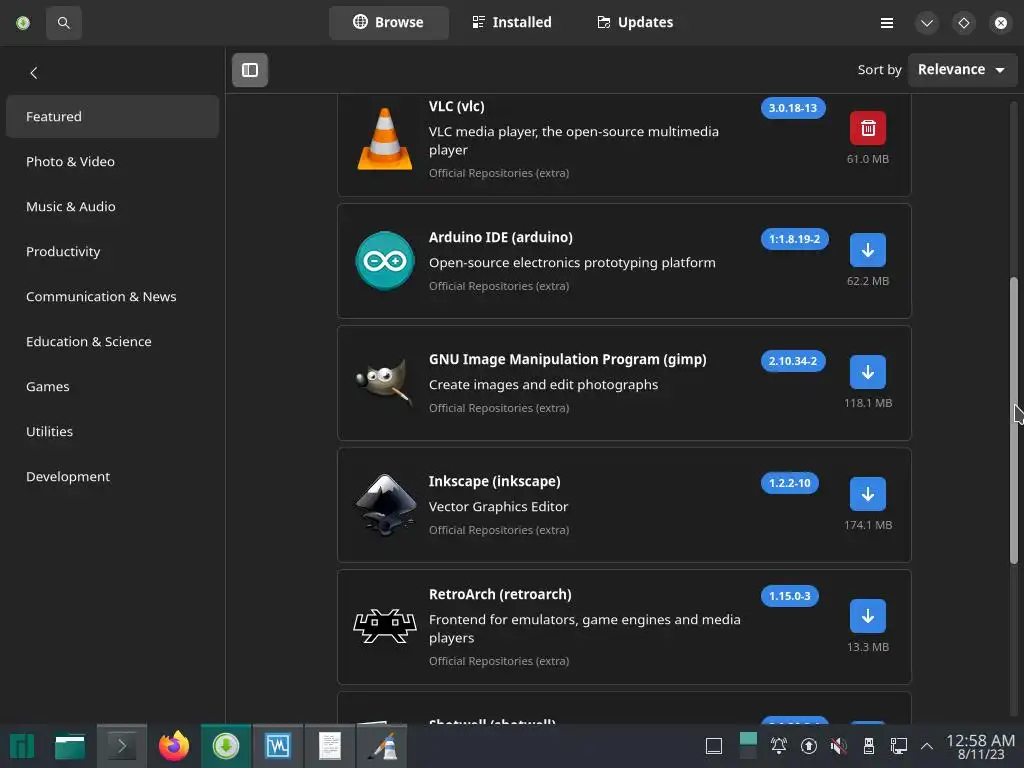
Task: Install Inkscape with download arrow
Action: (x=867, y=494)
